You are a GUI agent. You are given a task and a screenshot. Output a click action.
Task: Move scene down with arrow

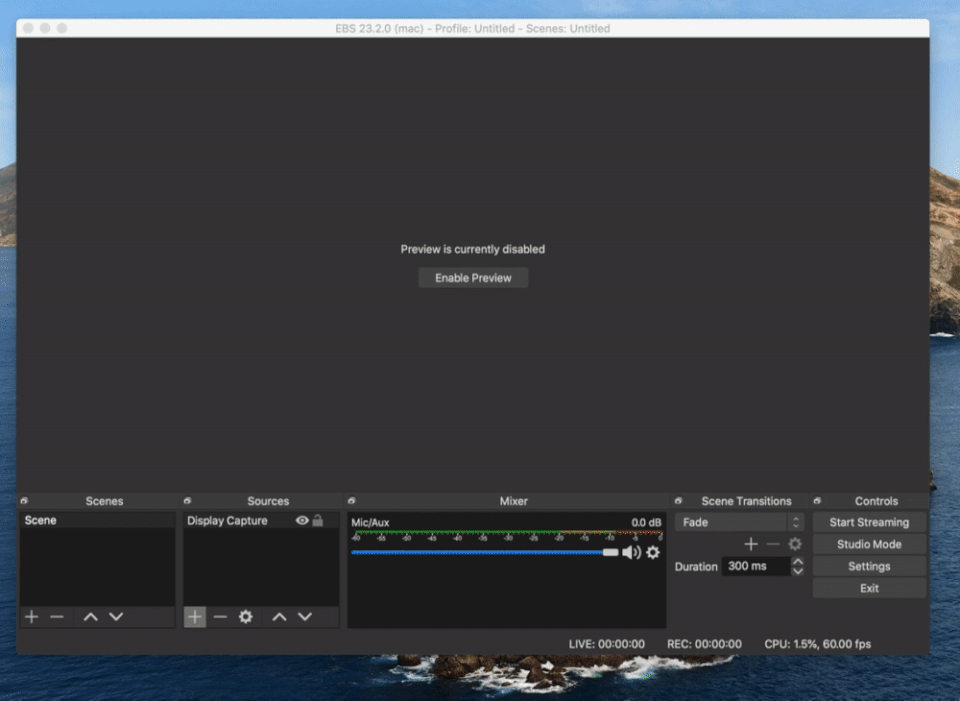tap(116, 617)
